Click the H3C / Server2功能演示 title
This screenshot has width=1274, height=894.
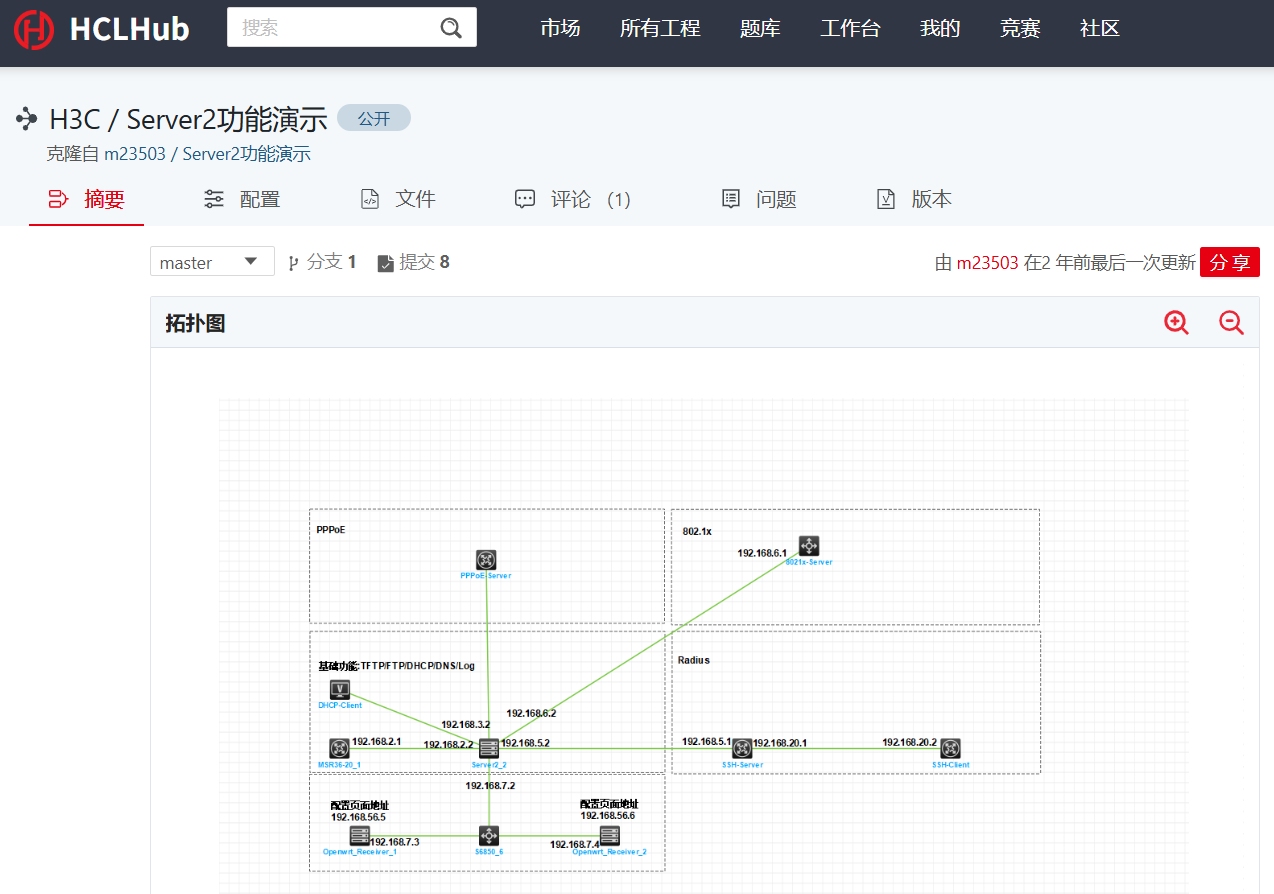188,120
